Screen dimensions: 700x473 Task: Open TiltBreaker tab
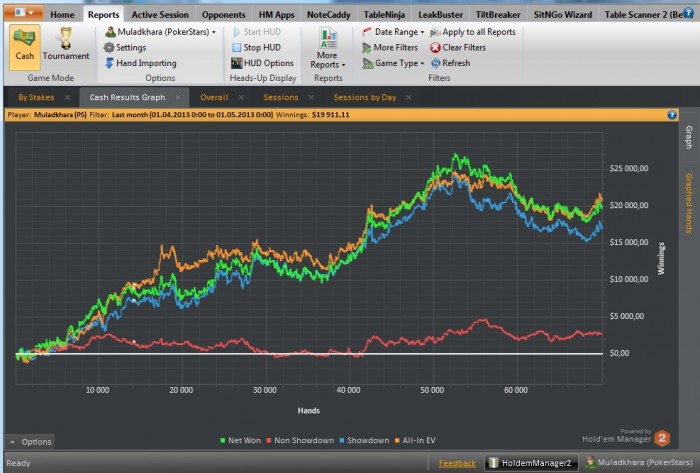click(x=498, y=15)
